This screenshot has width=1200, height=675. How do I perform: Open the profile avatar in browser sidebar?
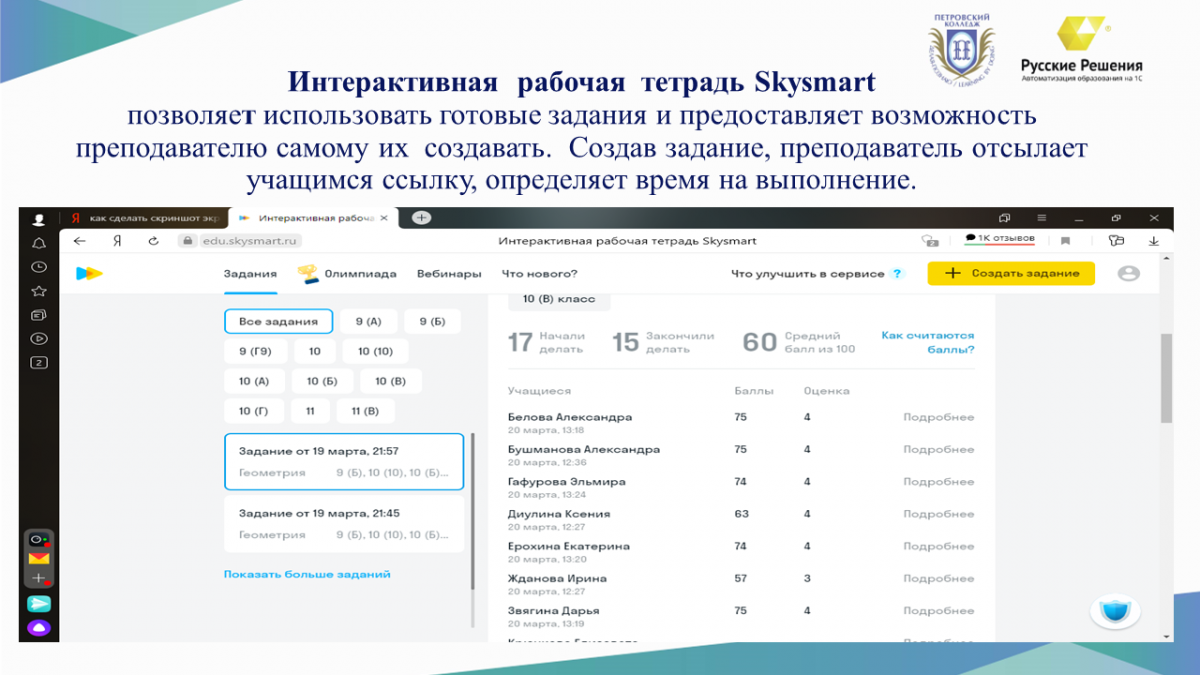(x=39, y=218)
